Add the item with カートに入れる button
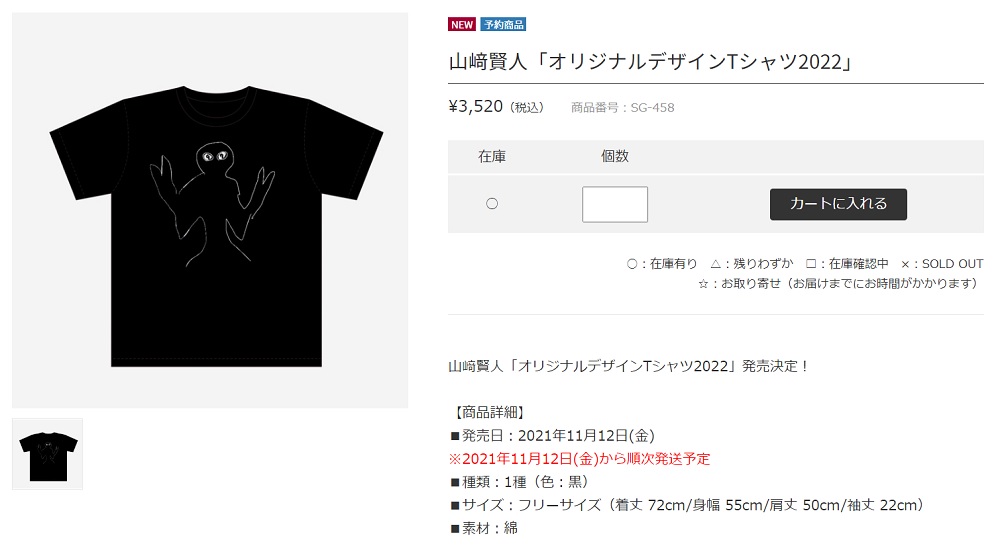This screenshot has width=1000, height=546. (838, 204)
